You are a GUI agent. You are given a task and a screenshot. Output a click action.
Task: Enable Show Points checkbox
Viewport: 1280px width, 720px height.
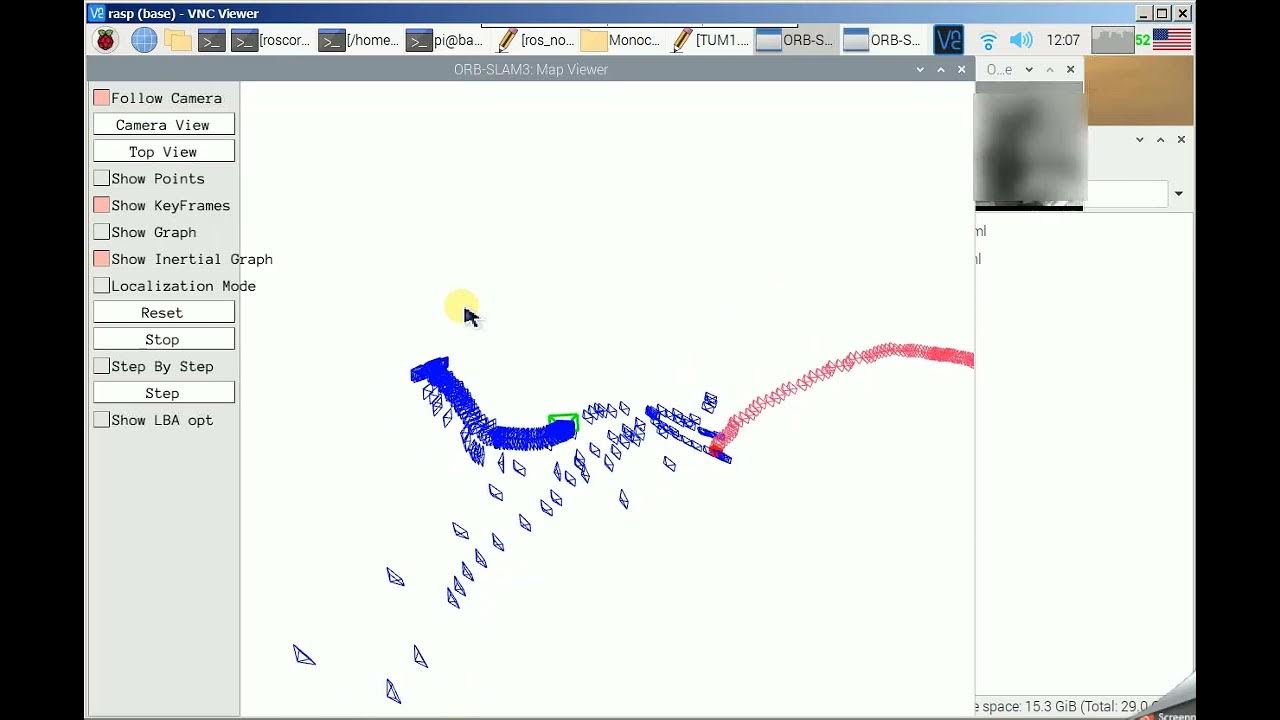[102, 178]
